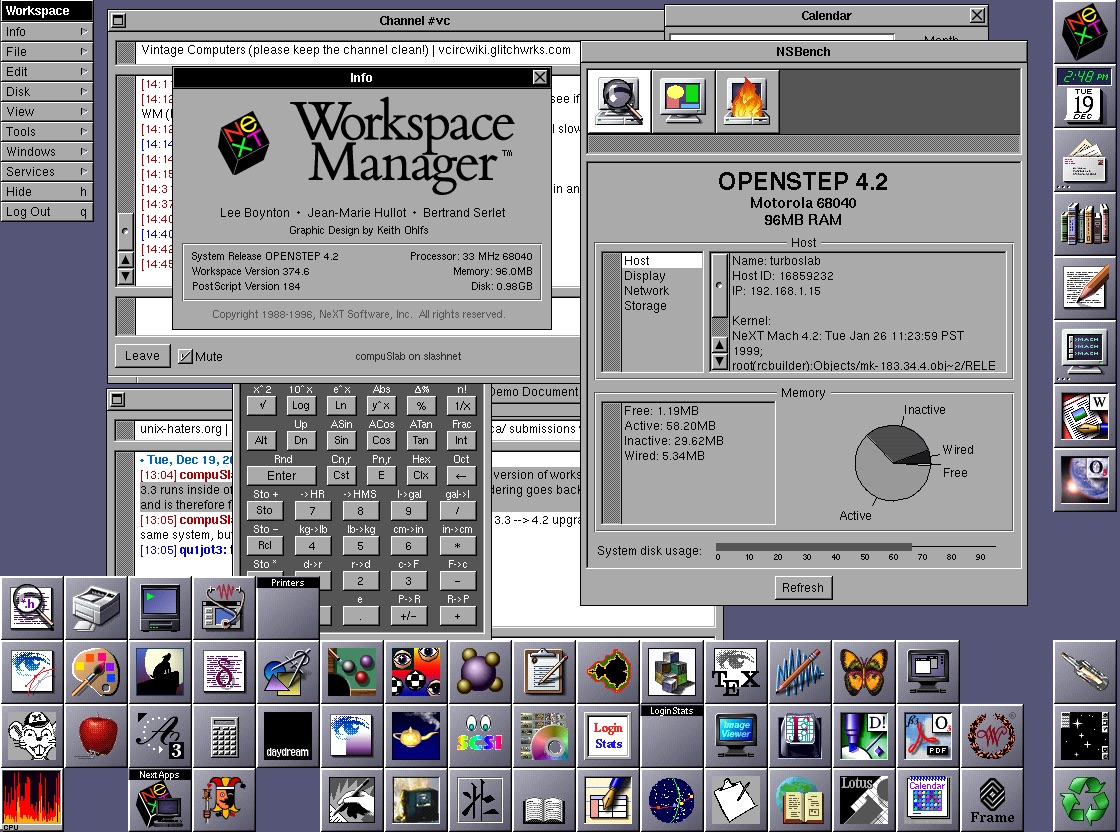Toggle the Mute checkbox in channel #vc
The height and width of the screenshot is (832, 1120).
[x=186, y=356]
